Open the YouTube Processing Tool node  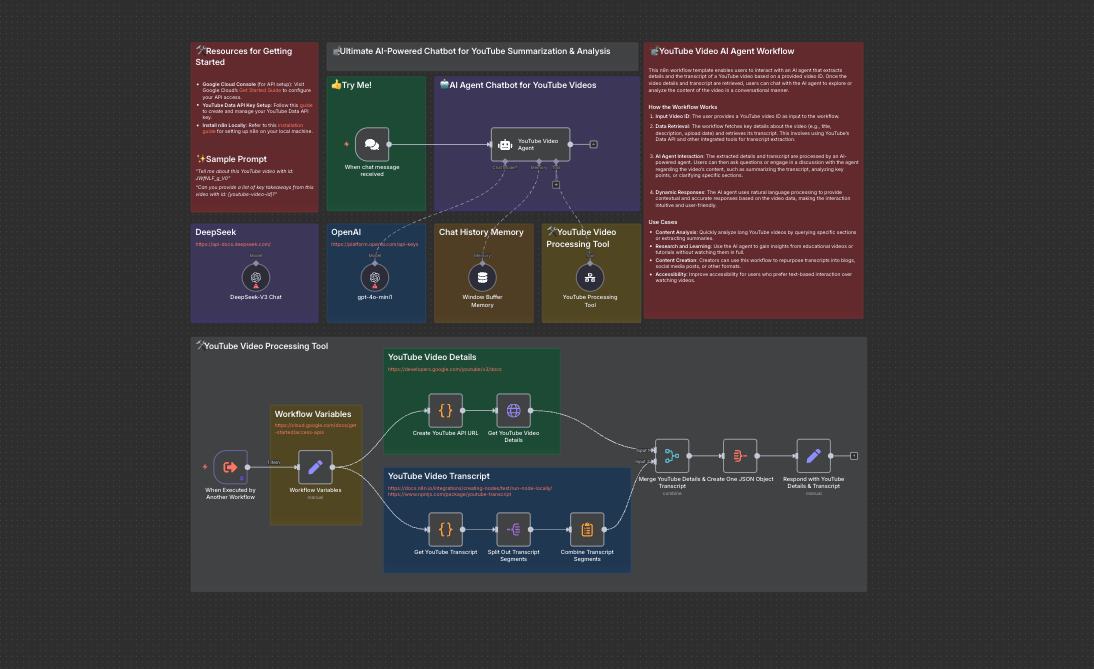coord(590,277)
